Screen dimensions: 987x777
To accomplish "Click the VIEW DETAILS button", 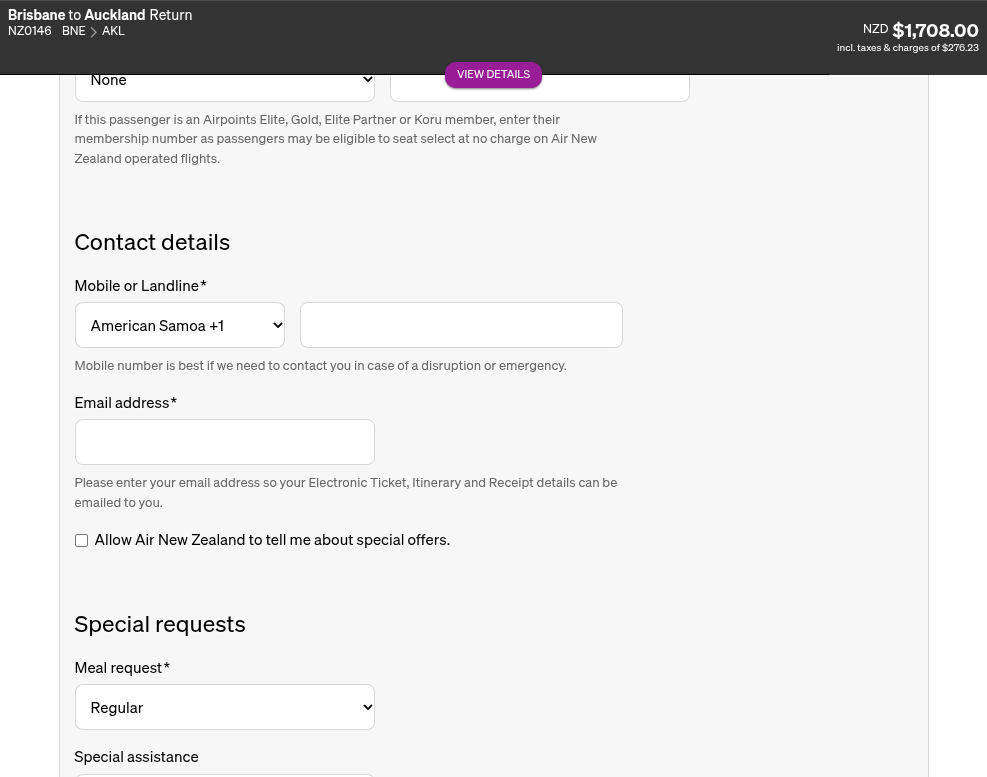I will click(493, 74).
